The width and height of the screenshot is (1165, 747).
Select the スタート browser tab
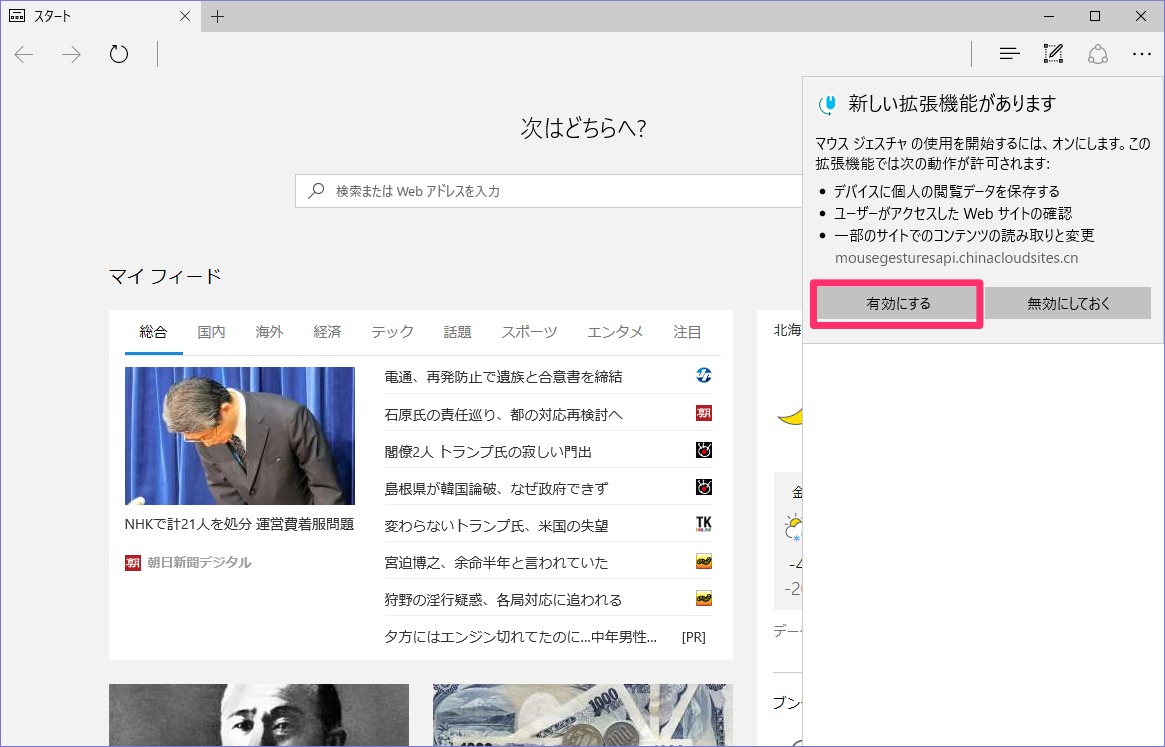tap(100, 16)
